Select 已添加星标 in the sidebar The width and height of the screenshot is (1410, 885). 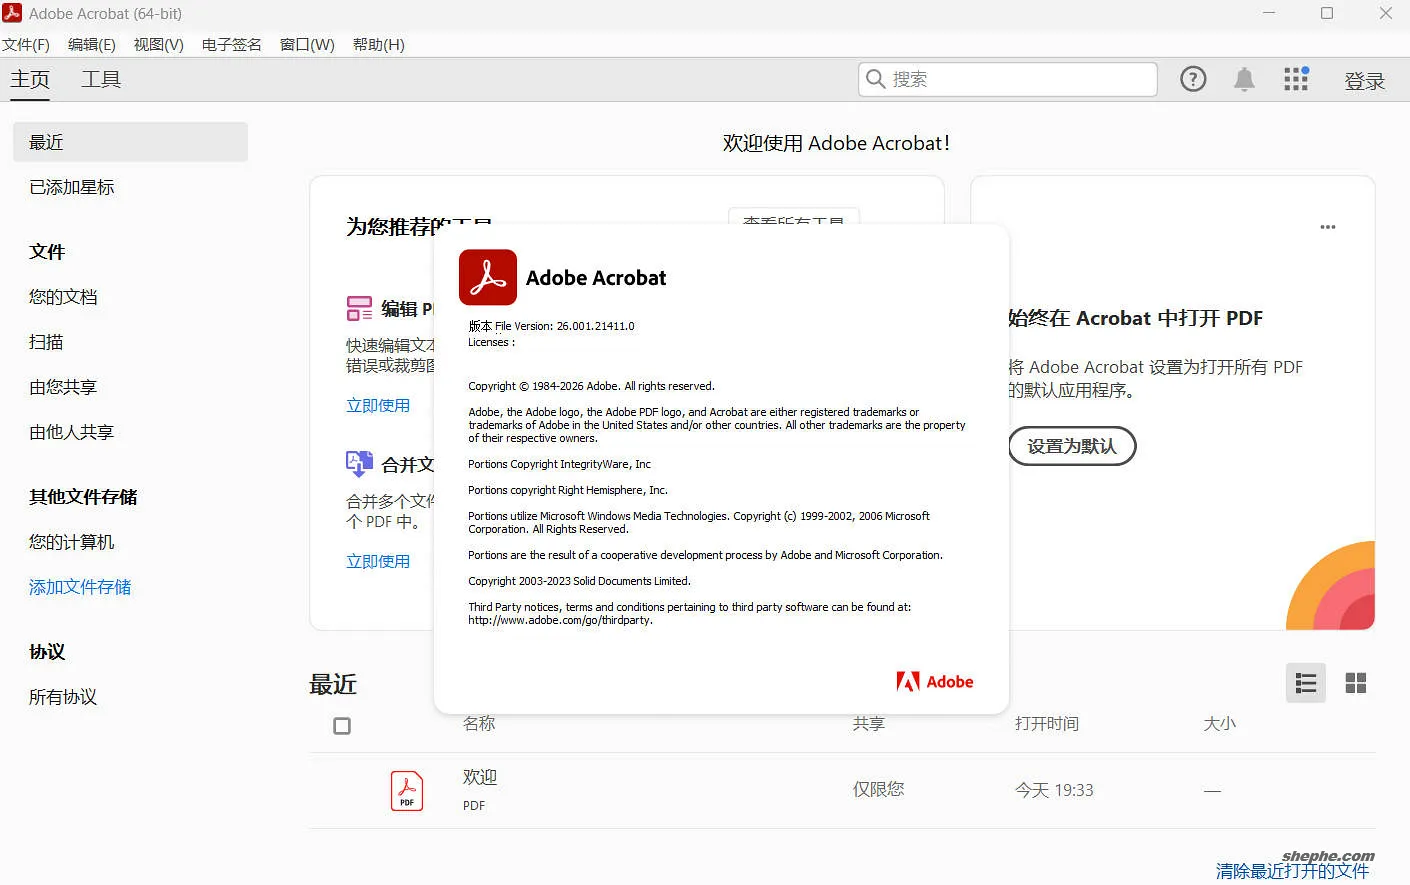coord(72,187)
